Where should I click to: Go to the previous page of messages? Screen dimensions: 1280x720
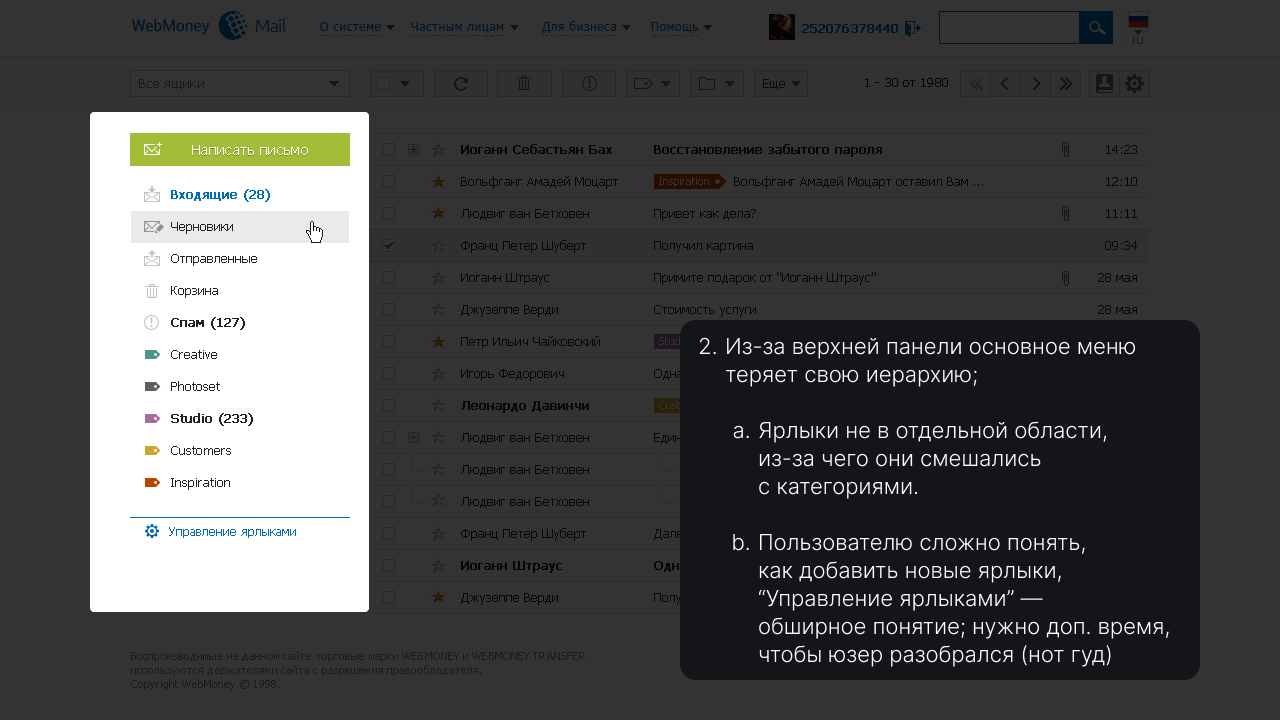(1005, 84)
